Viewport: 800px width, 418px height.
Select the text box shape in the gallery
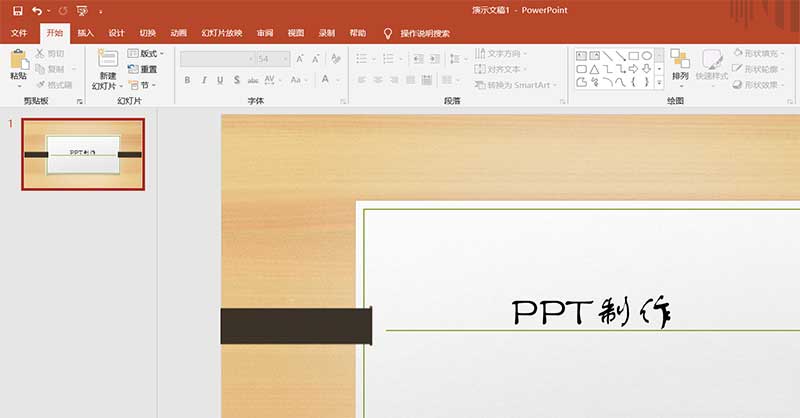pyautogui.click(x=581, y=56)
